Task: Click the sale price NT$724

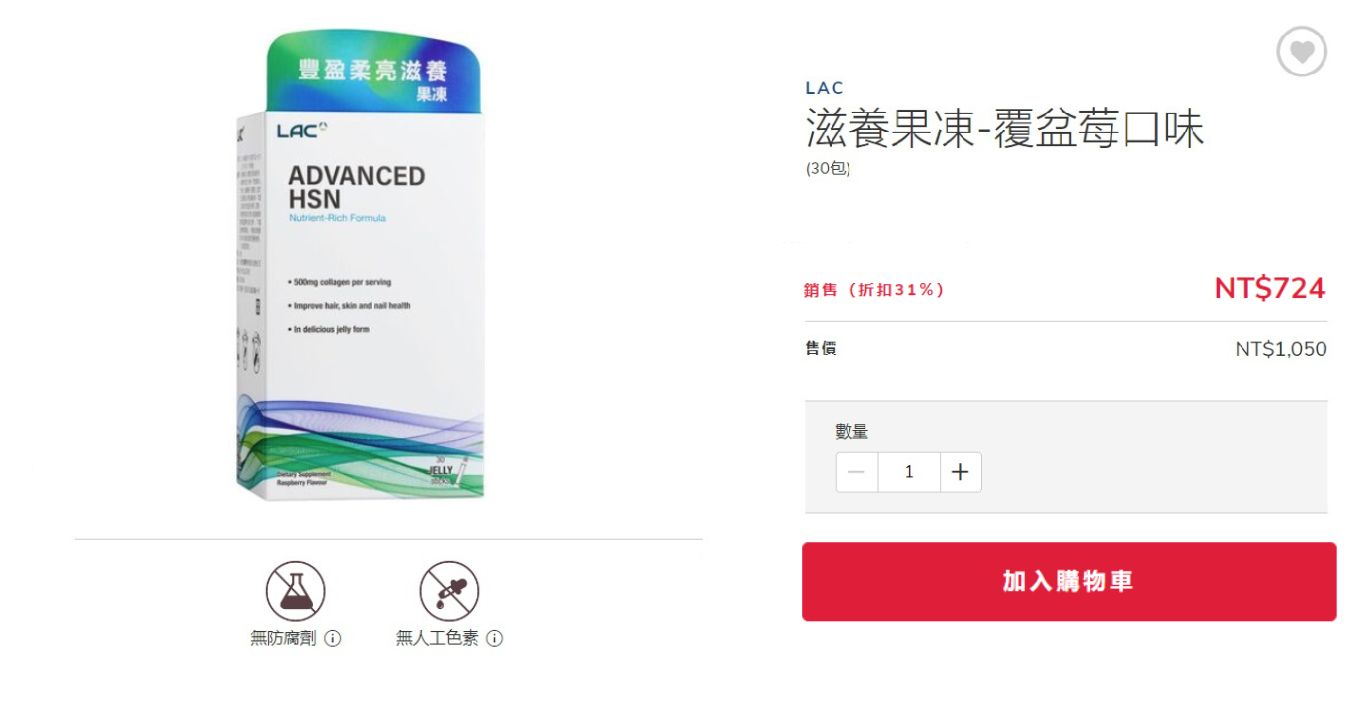Action: [1270, 289]
